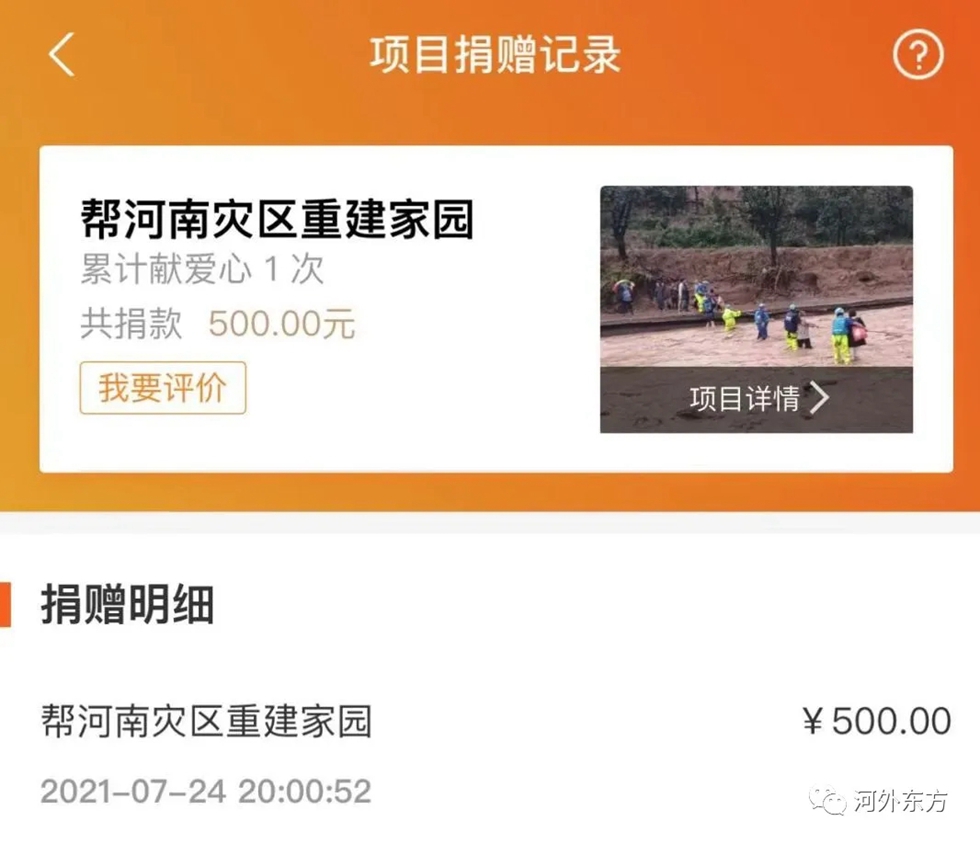This screenshot has width=980, height=844.
Task: Click the 共捐款 label
Action: (131, 324)
